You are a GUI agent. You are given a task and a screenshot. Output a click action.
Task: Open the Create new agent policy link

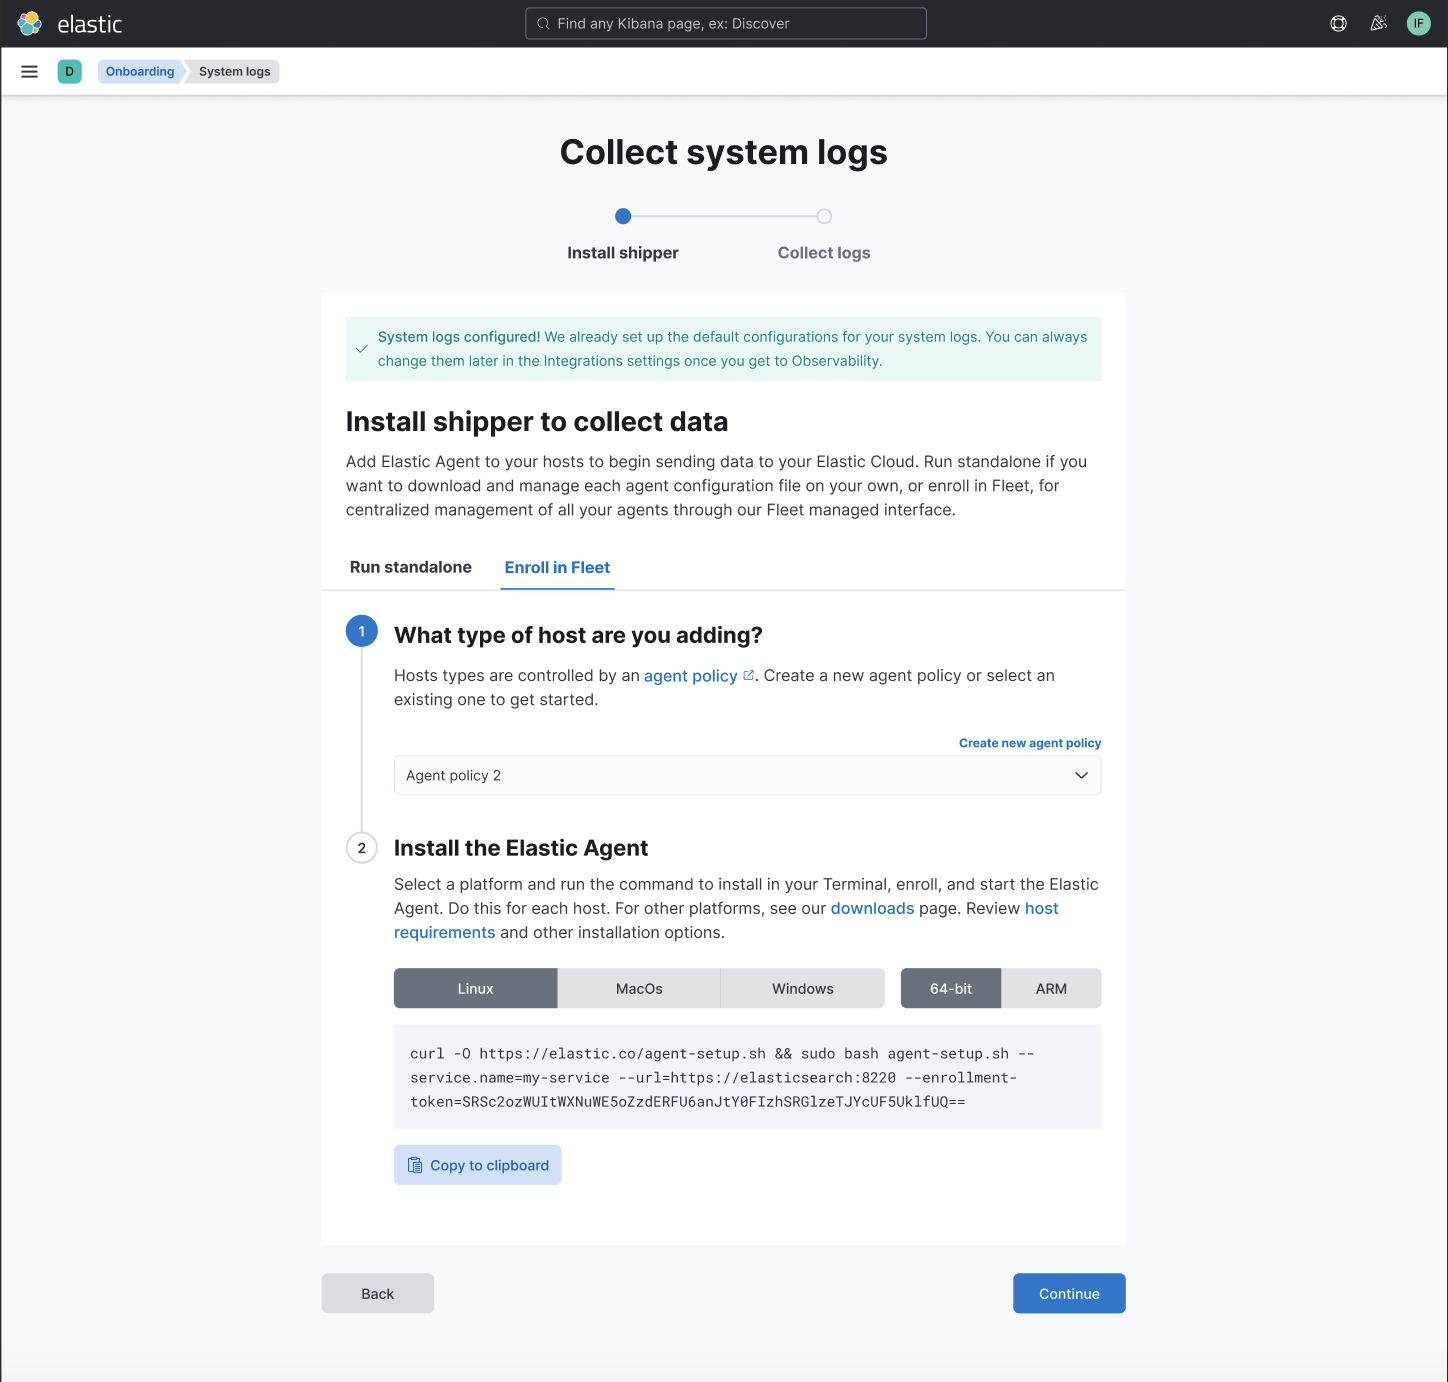pos(1030,742)
